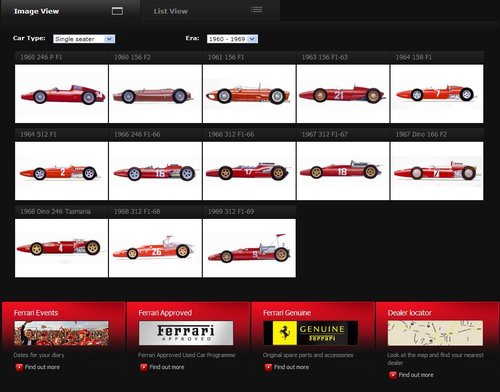Switch to the Image View tab

click(x=70, y=11)
